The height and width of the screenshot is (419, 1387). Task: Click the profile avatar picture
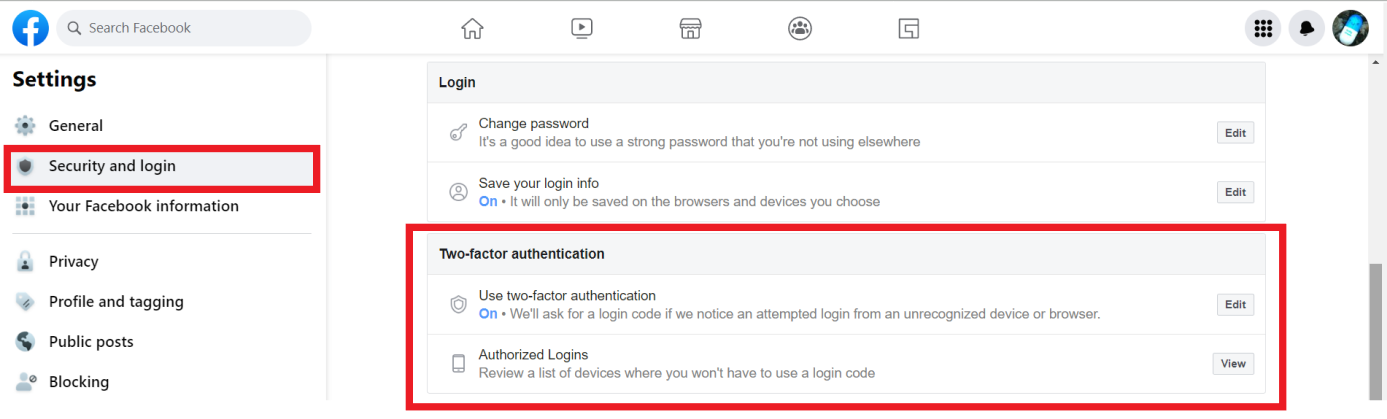pos(1350,28)
